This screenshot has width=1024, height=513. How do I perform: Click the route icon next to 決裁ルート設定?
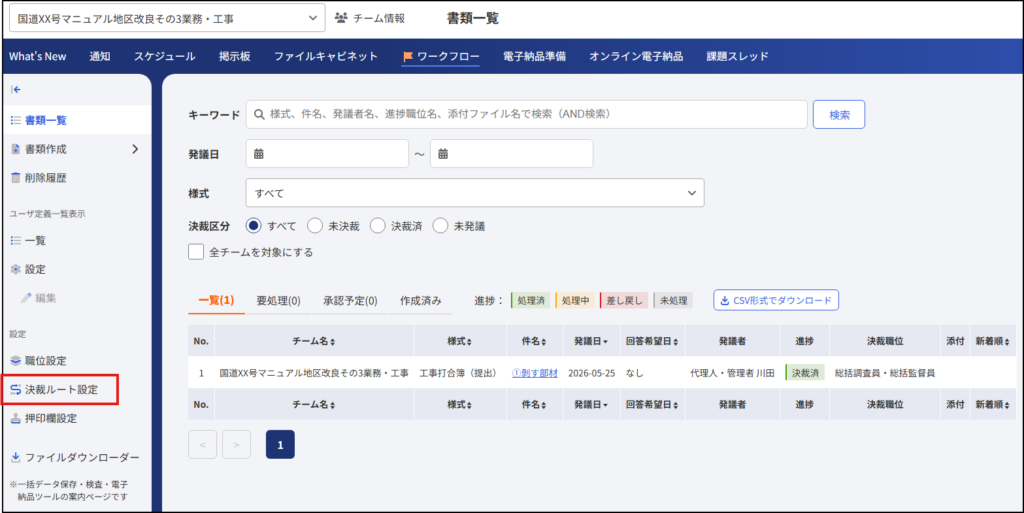(16, 390)
